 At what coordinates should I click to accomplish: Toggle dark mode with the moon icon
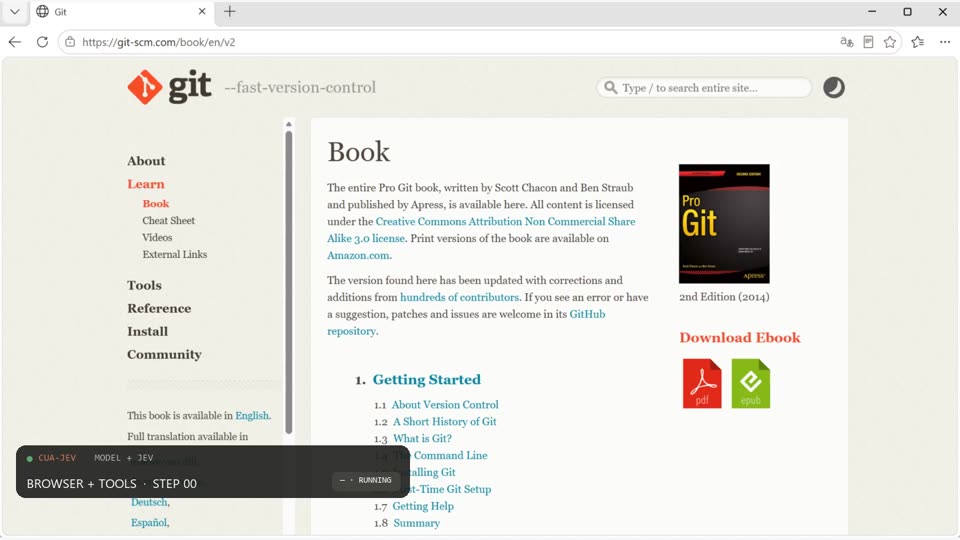833,88
